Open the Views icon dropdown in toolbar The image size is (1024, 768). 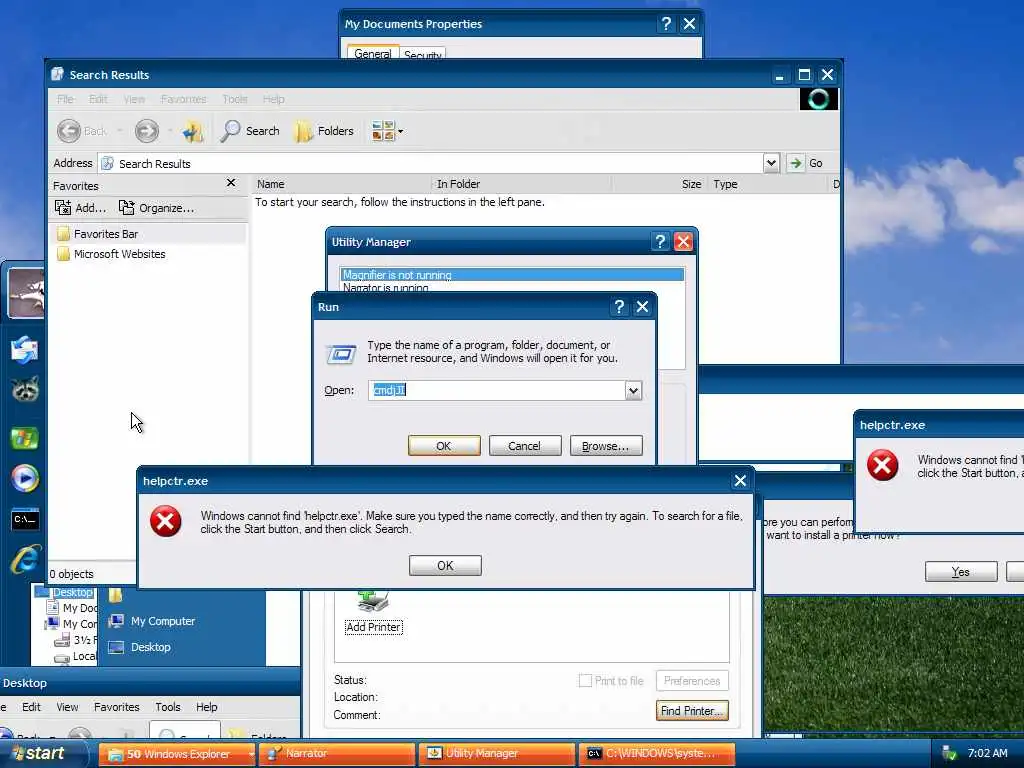coord(387,131)
